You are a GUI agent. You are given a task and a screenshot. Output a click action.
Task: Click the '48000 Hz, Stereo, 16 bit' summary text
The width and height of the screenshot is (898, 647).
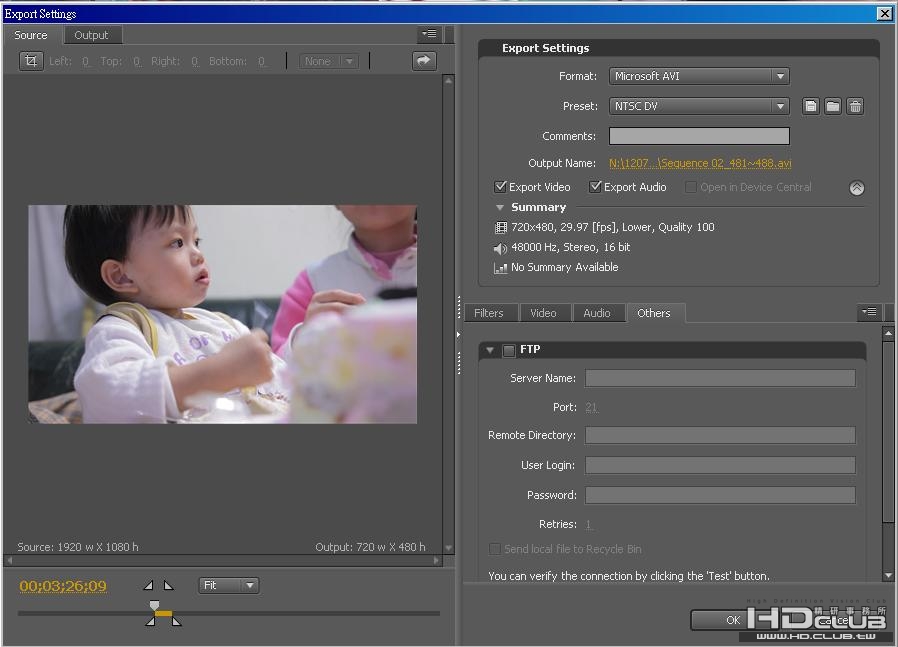tap(570, 247)
